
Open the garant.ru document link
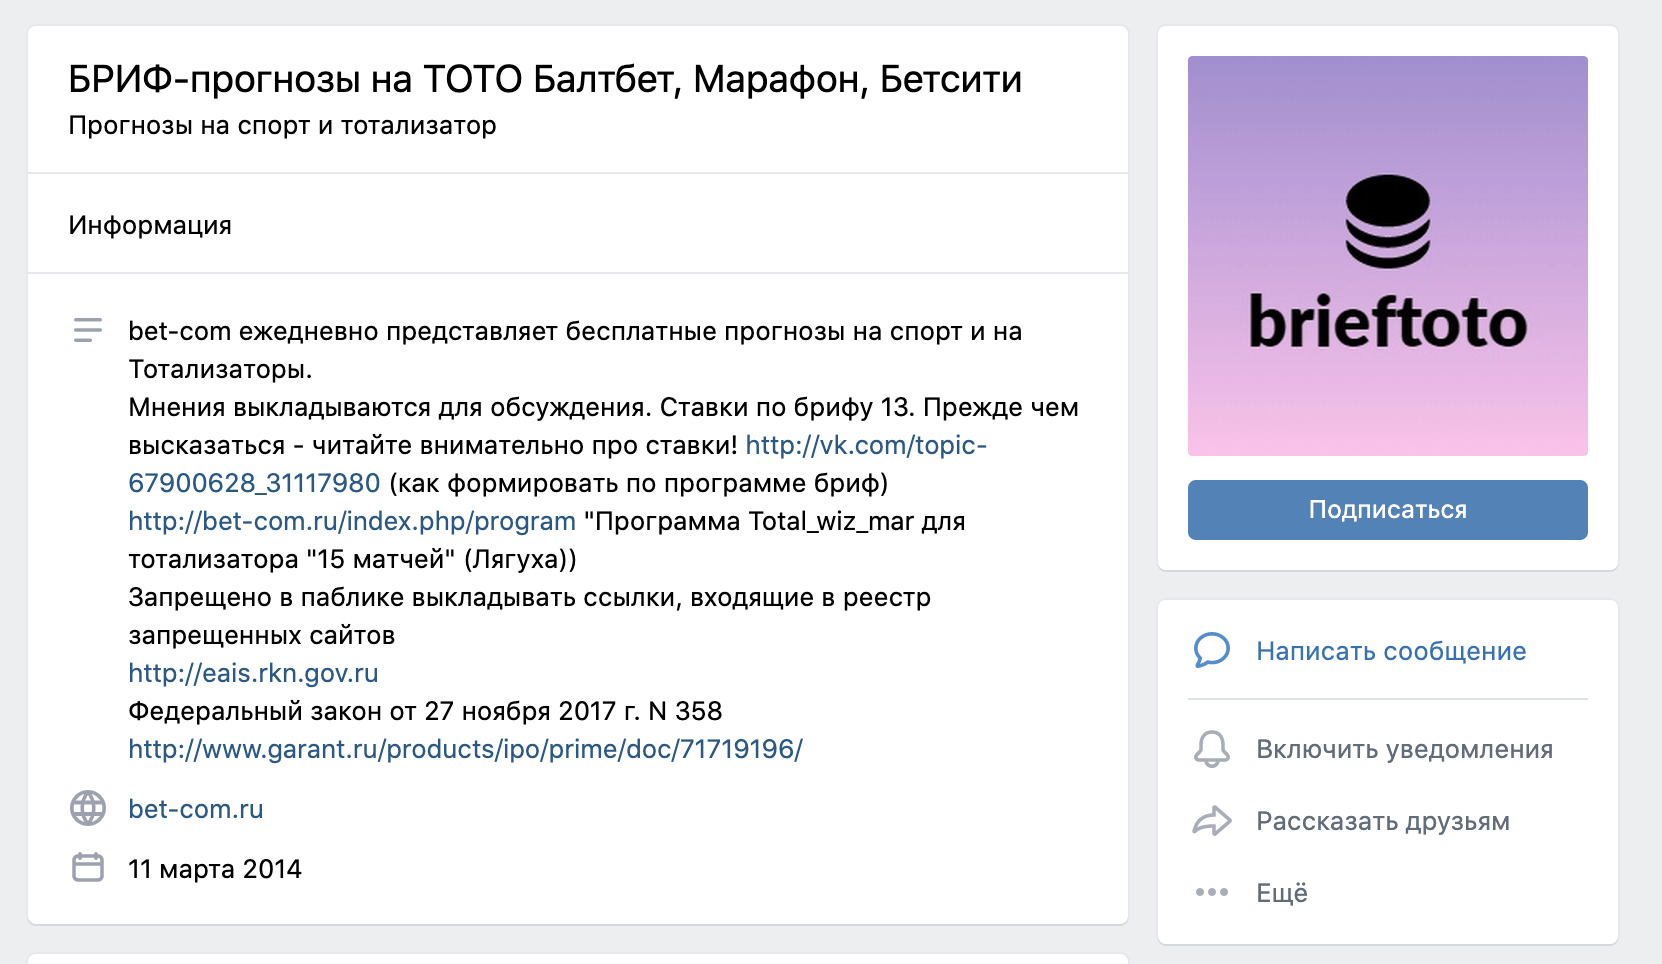tap(465, 749)
